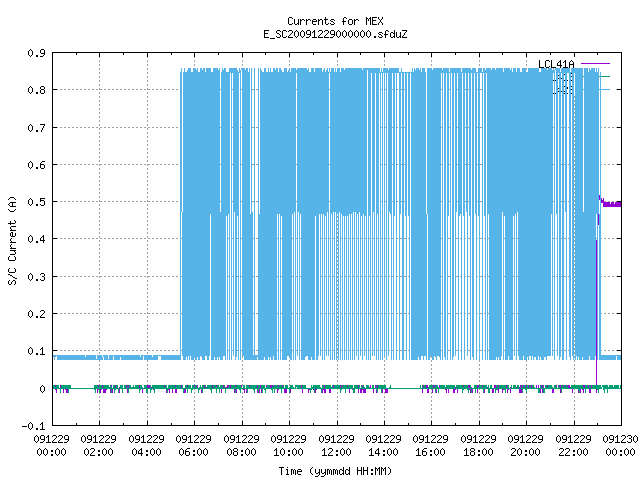The height and width of the screenshot is (480, 640).
Task: Click the x-axis tick label '06:00'
Action: click(x=193, y=452)
